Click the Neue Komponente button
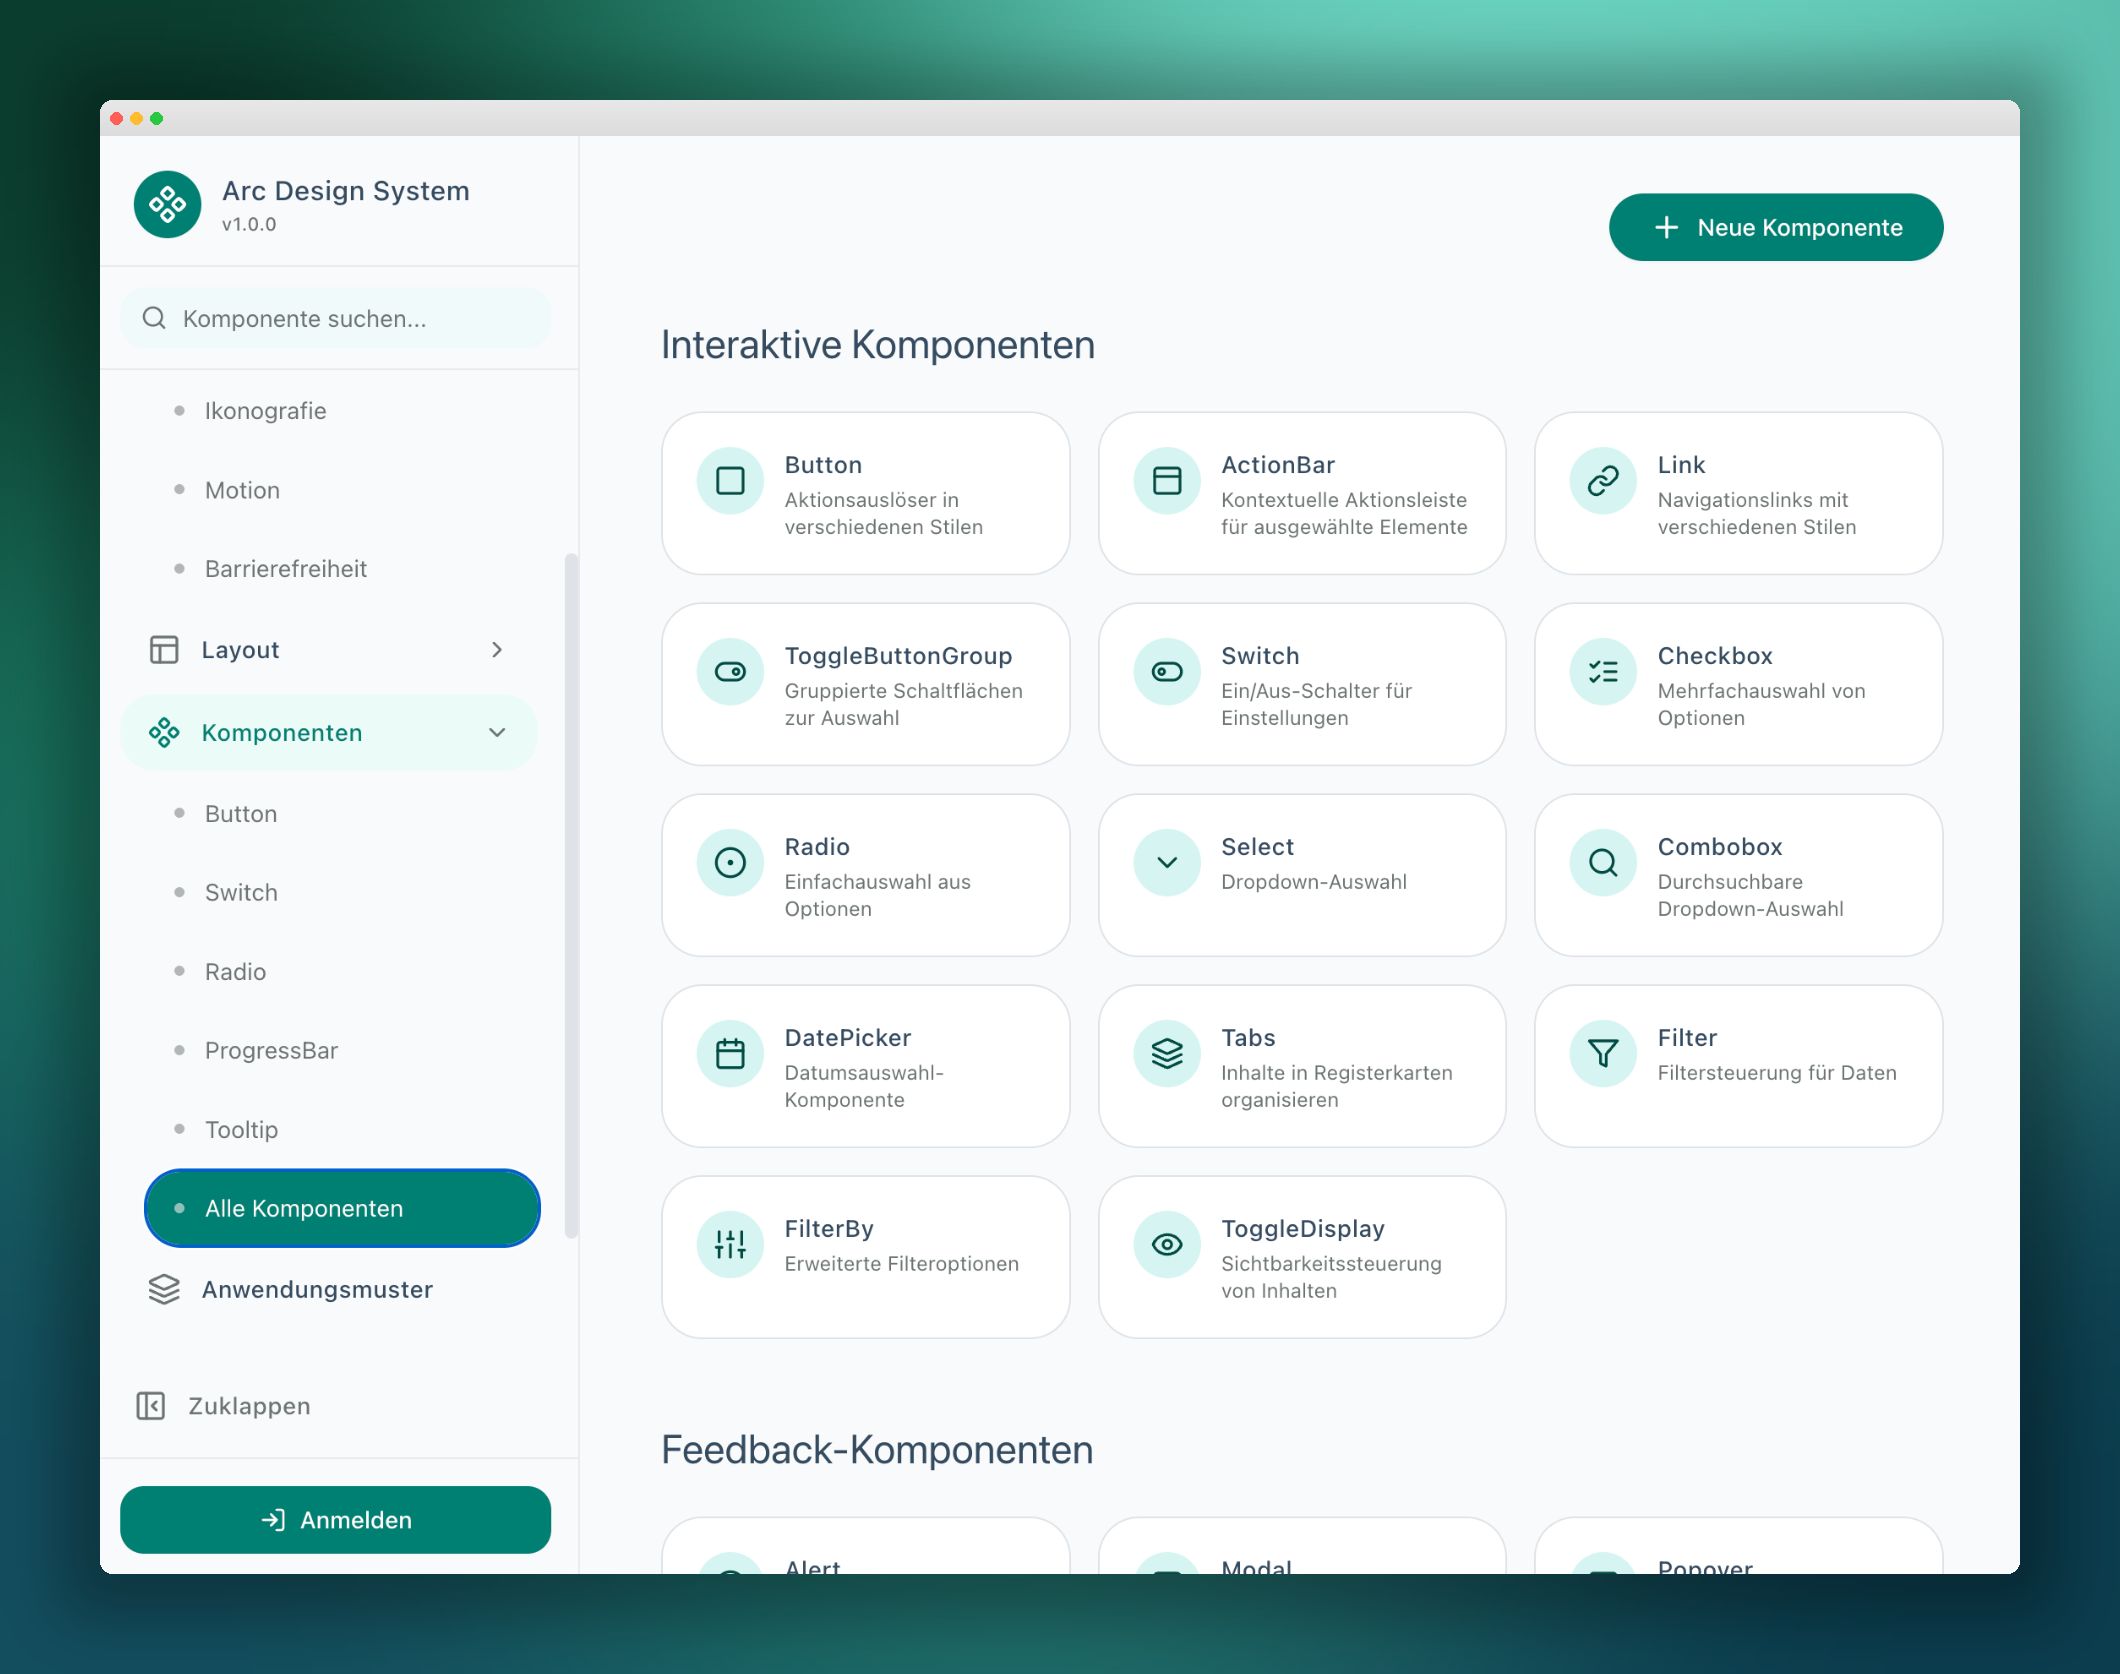The width and height of the screenshot is (2120, 1674). pyautogui.click(x=1776, y=227)
